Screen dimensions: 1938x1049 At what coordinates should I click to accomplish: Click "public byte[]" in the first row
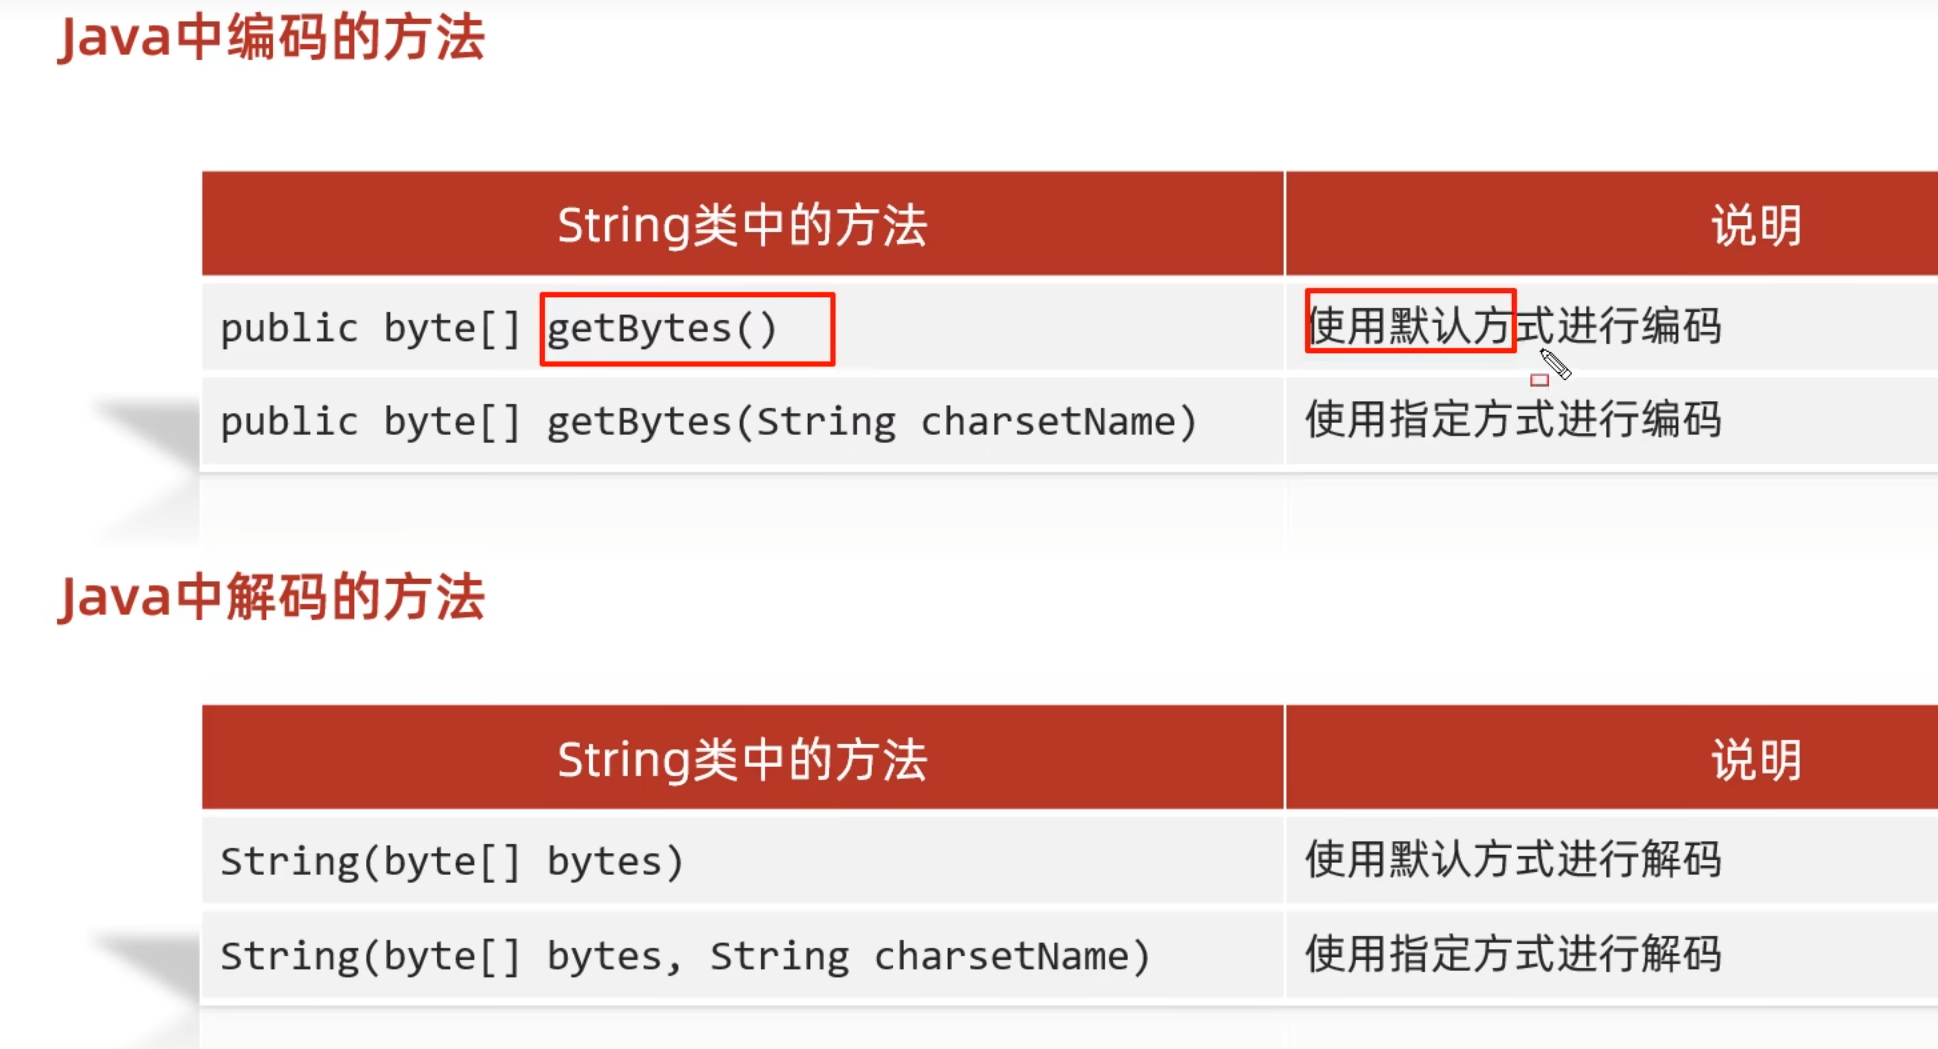coord(370,329)
